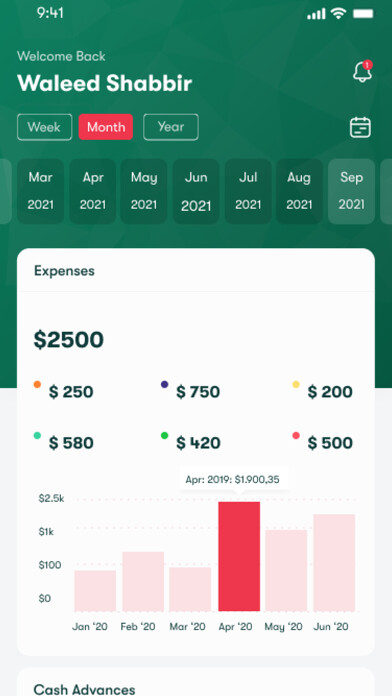Choose the Jun 2021 month tab
The image size is (392, 696).
(196, 191)
